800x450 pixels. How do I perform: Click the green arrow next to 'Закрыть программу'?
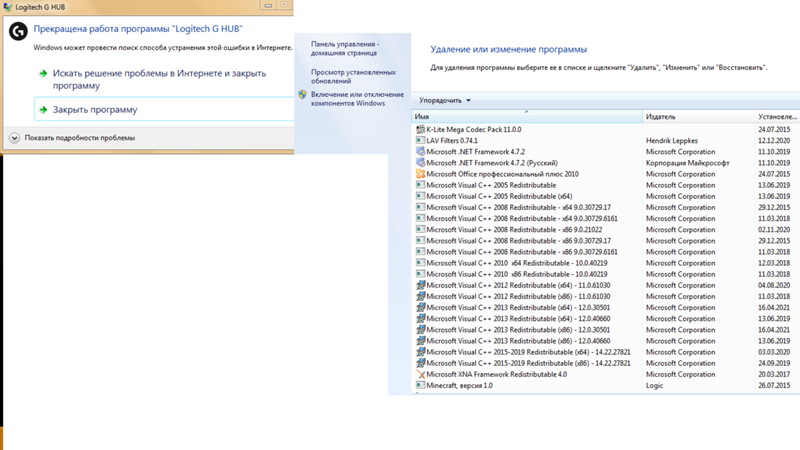pos(43,110)
